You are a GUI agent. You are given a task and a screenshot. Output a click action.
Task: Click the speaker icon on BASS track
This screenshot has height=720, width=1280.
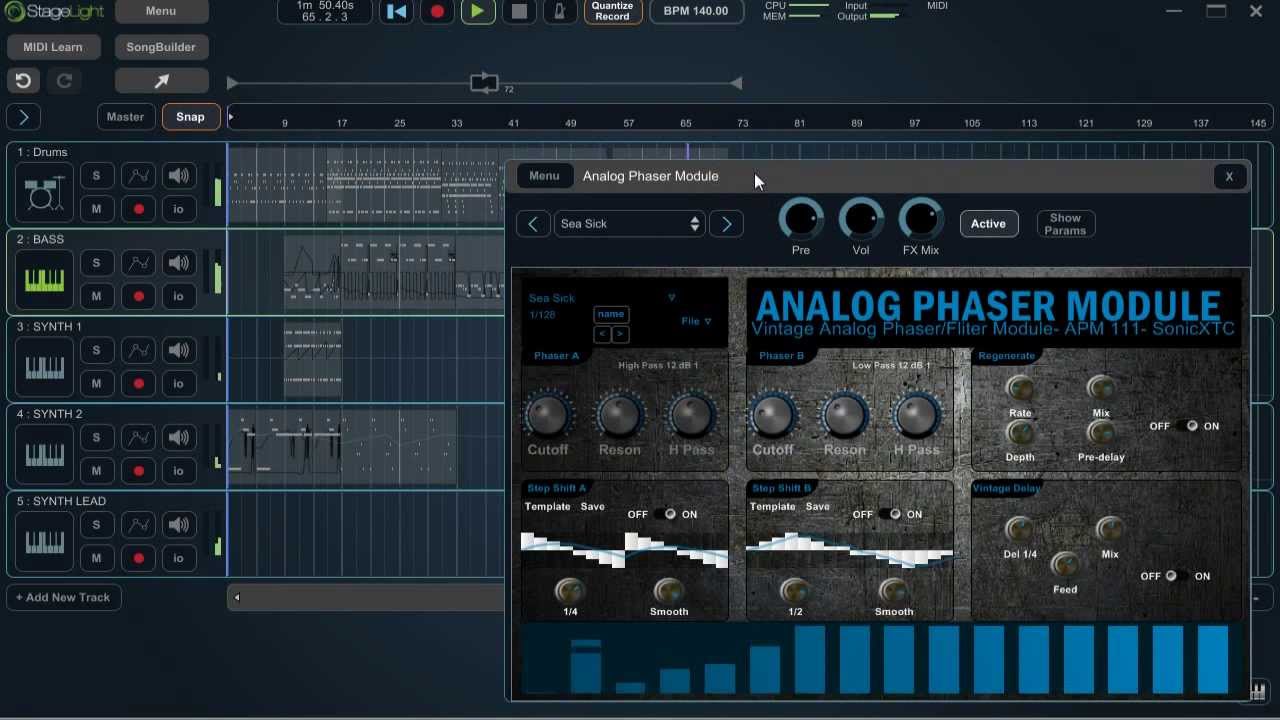(x=179, y=263)
